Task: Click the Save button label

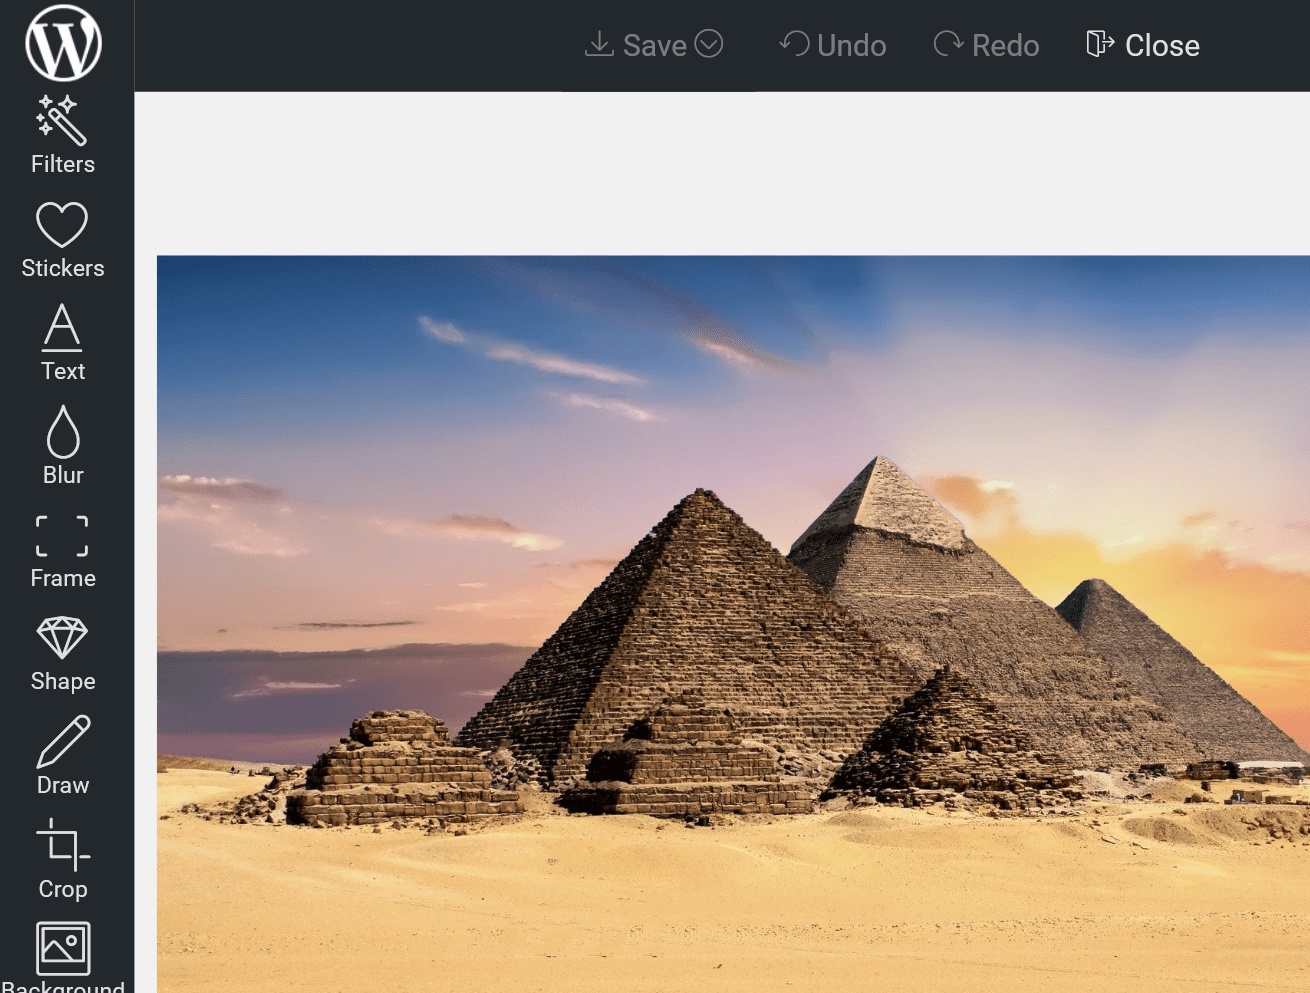Action: (654, 46)
